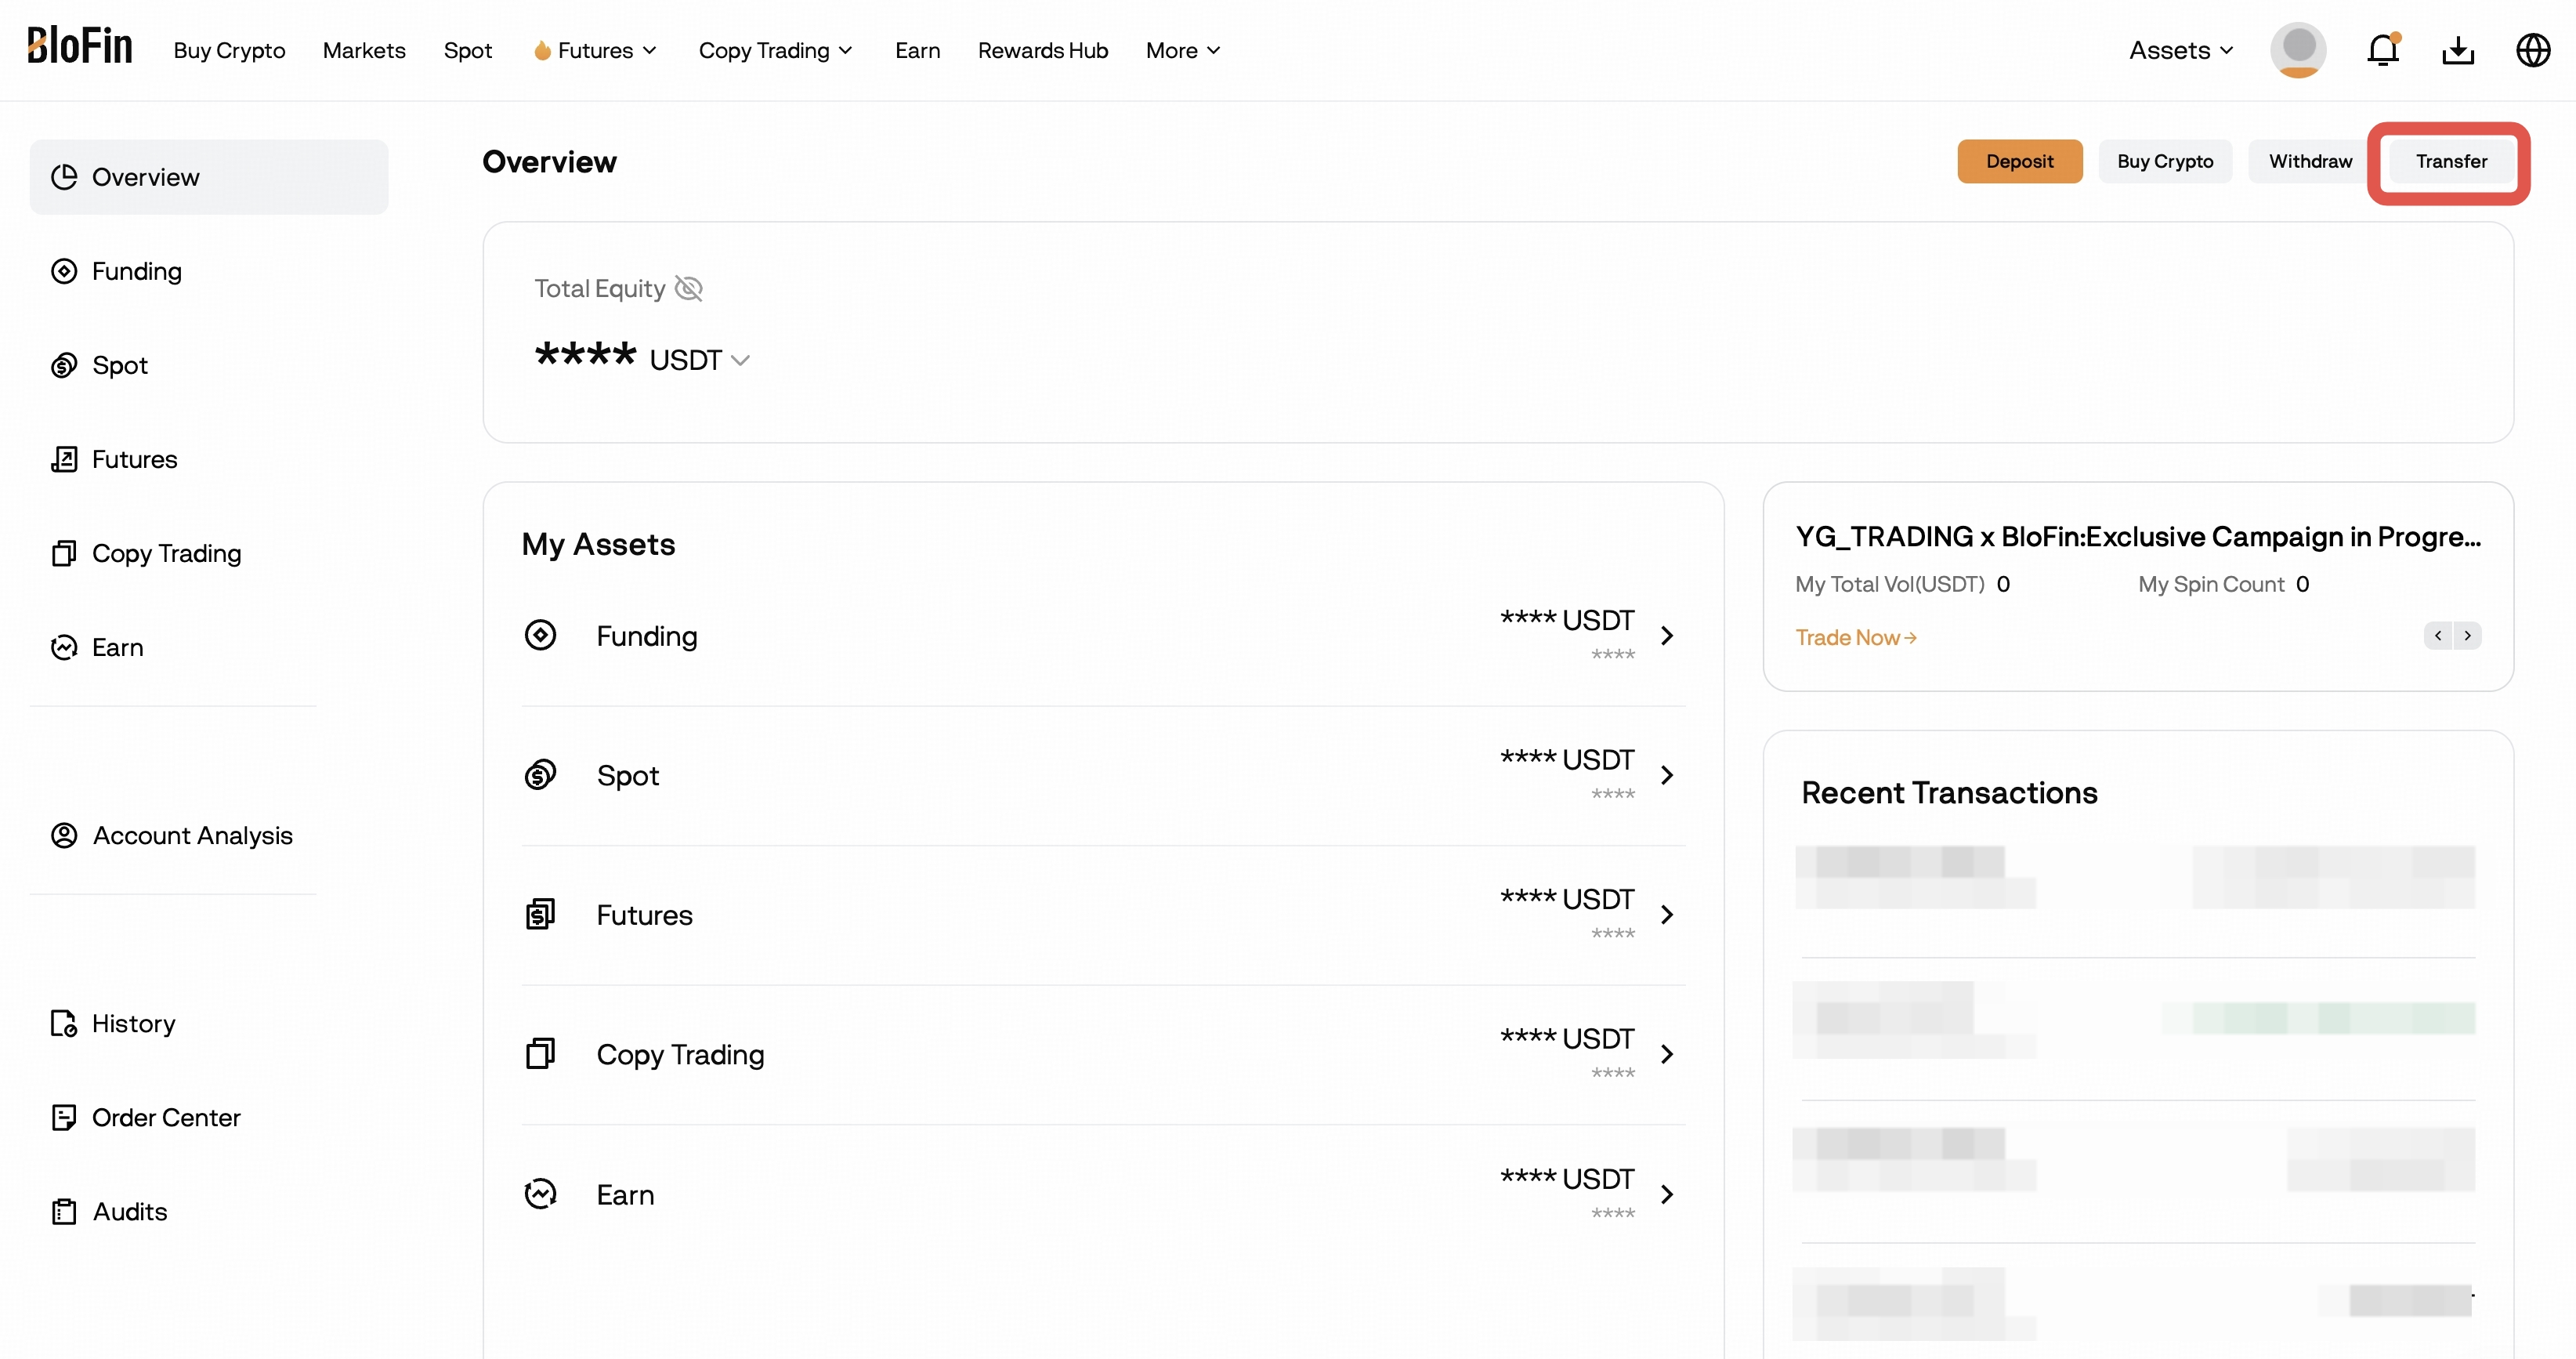This screenshot has height=1359, width=2576.
Task: Follow the Trade Now link
Action: [1855, 637]
